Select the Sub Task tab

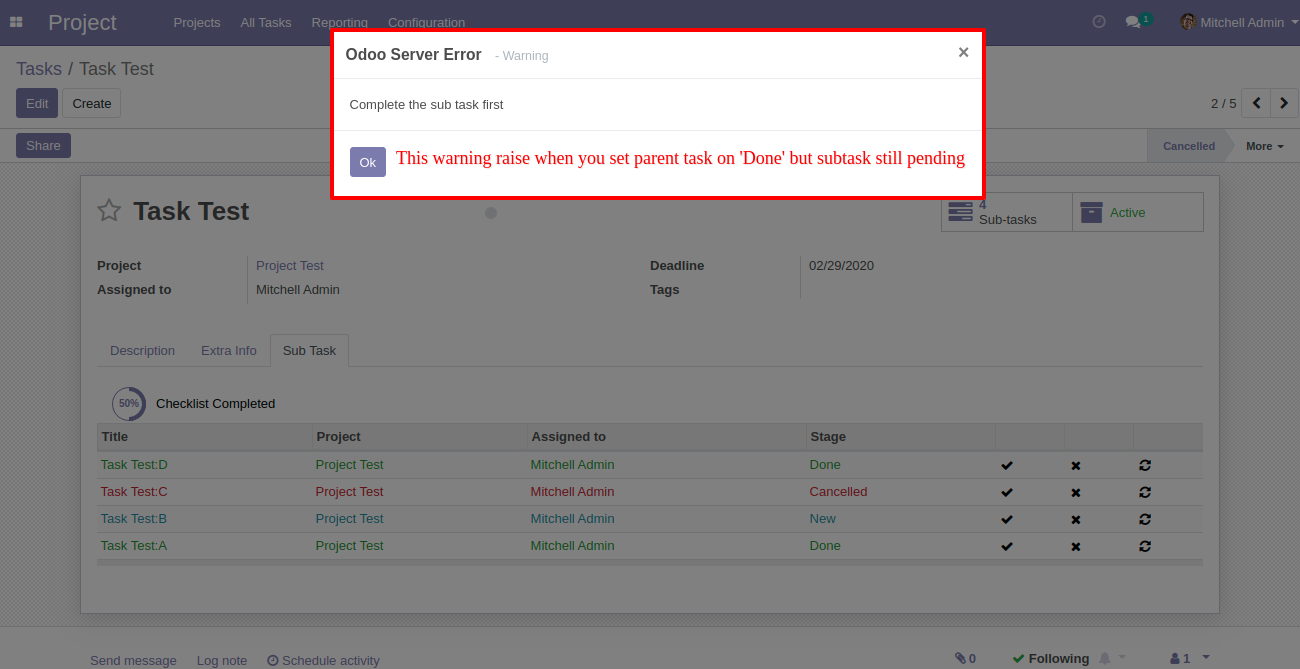tap(309, 350)
